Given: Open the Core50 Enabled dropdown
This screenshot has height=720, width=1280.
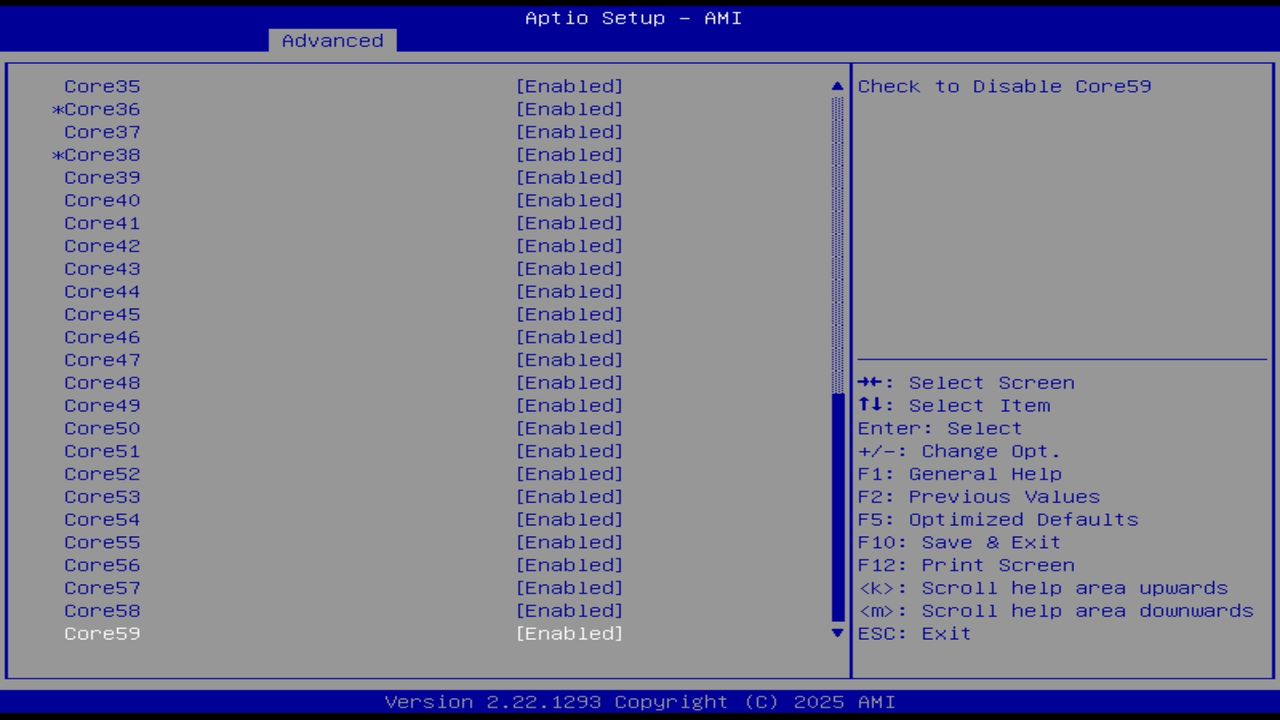Looking at the screenshot, I should [x=569, y=428].
